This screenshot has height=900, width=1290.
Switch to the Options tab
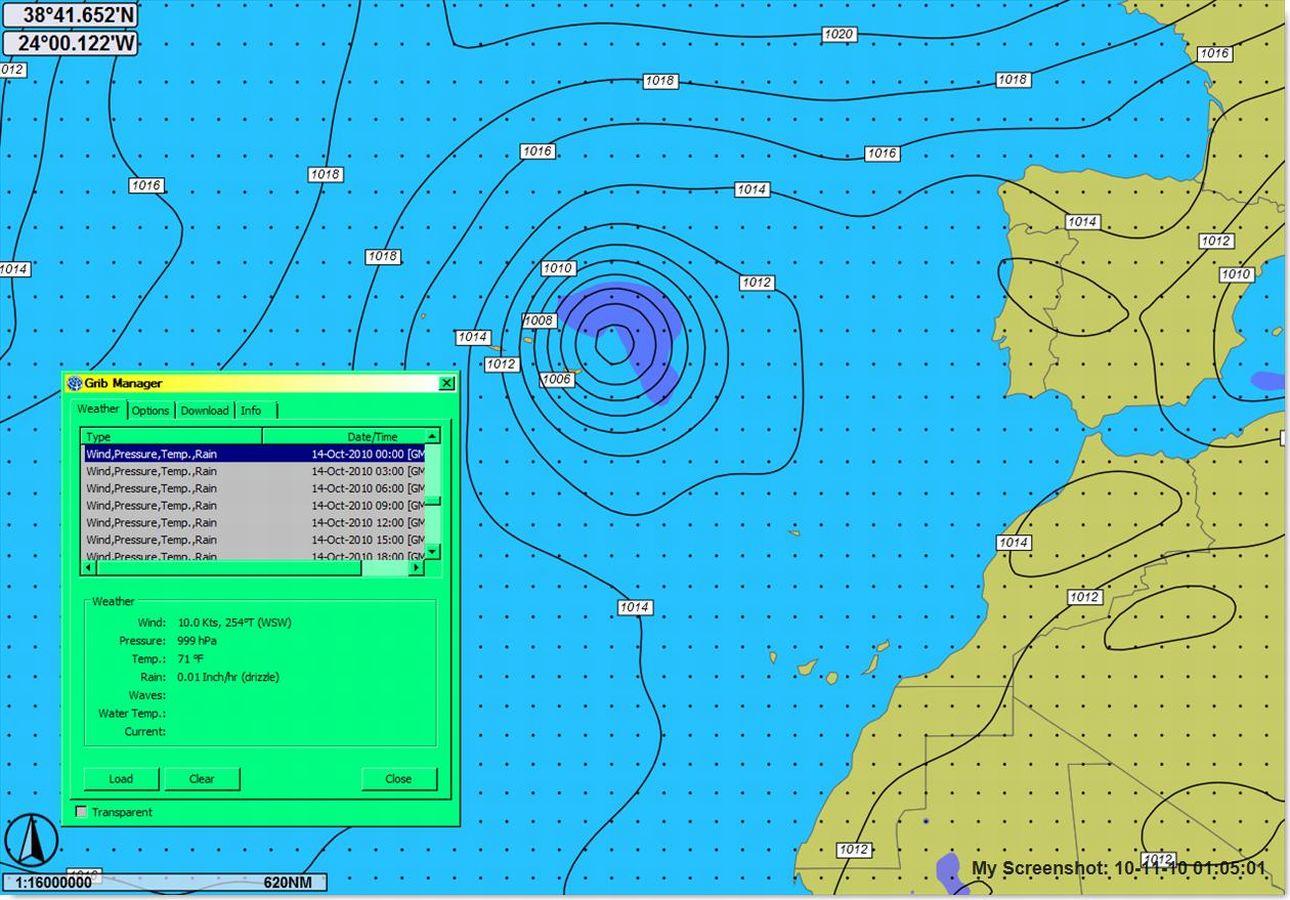(150, 410)
